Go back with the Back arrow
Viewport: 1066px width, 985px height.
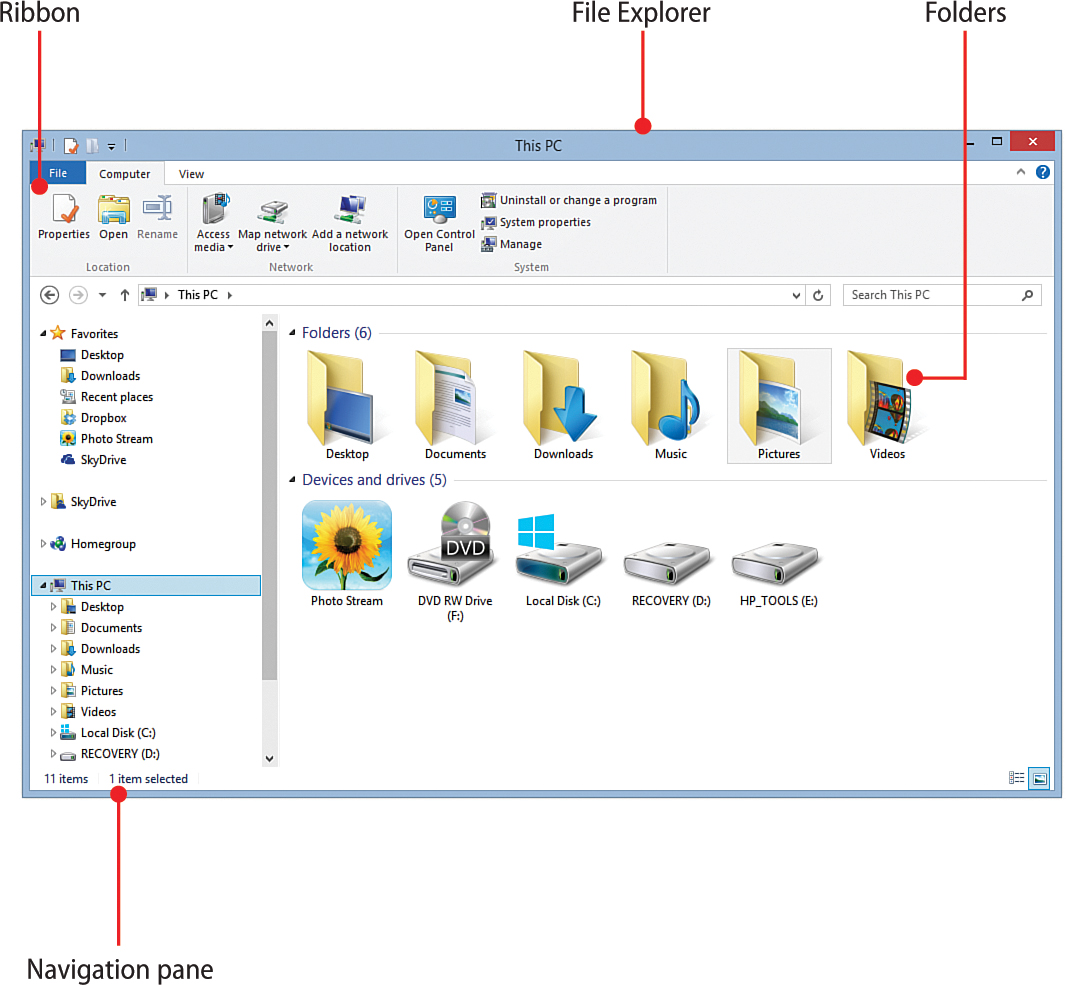pos(50,295)
